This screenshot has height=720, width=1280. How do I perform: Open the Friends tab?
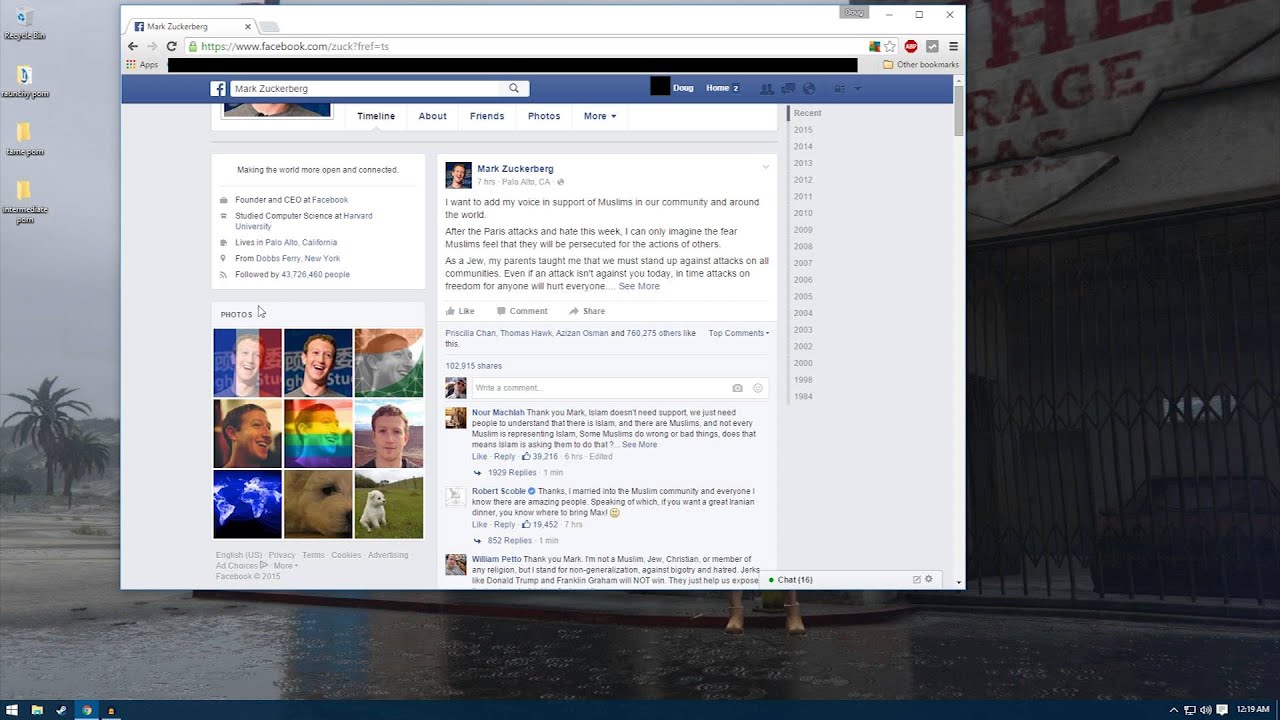pos(487,116)
